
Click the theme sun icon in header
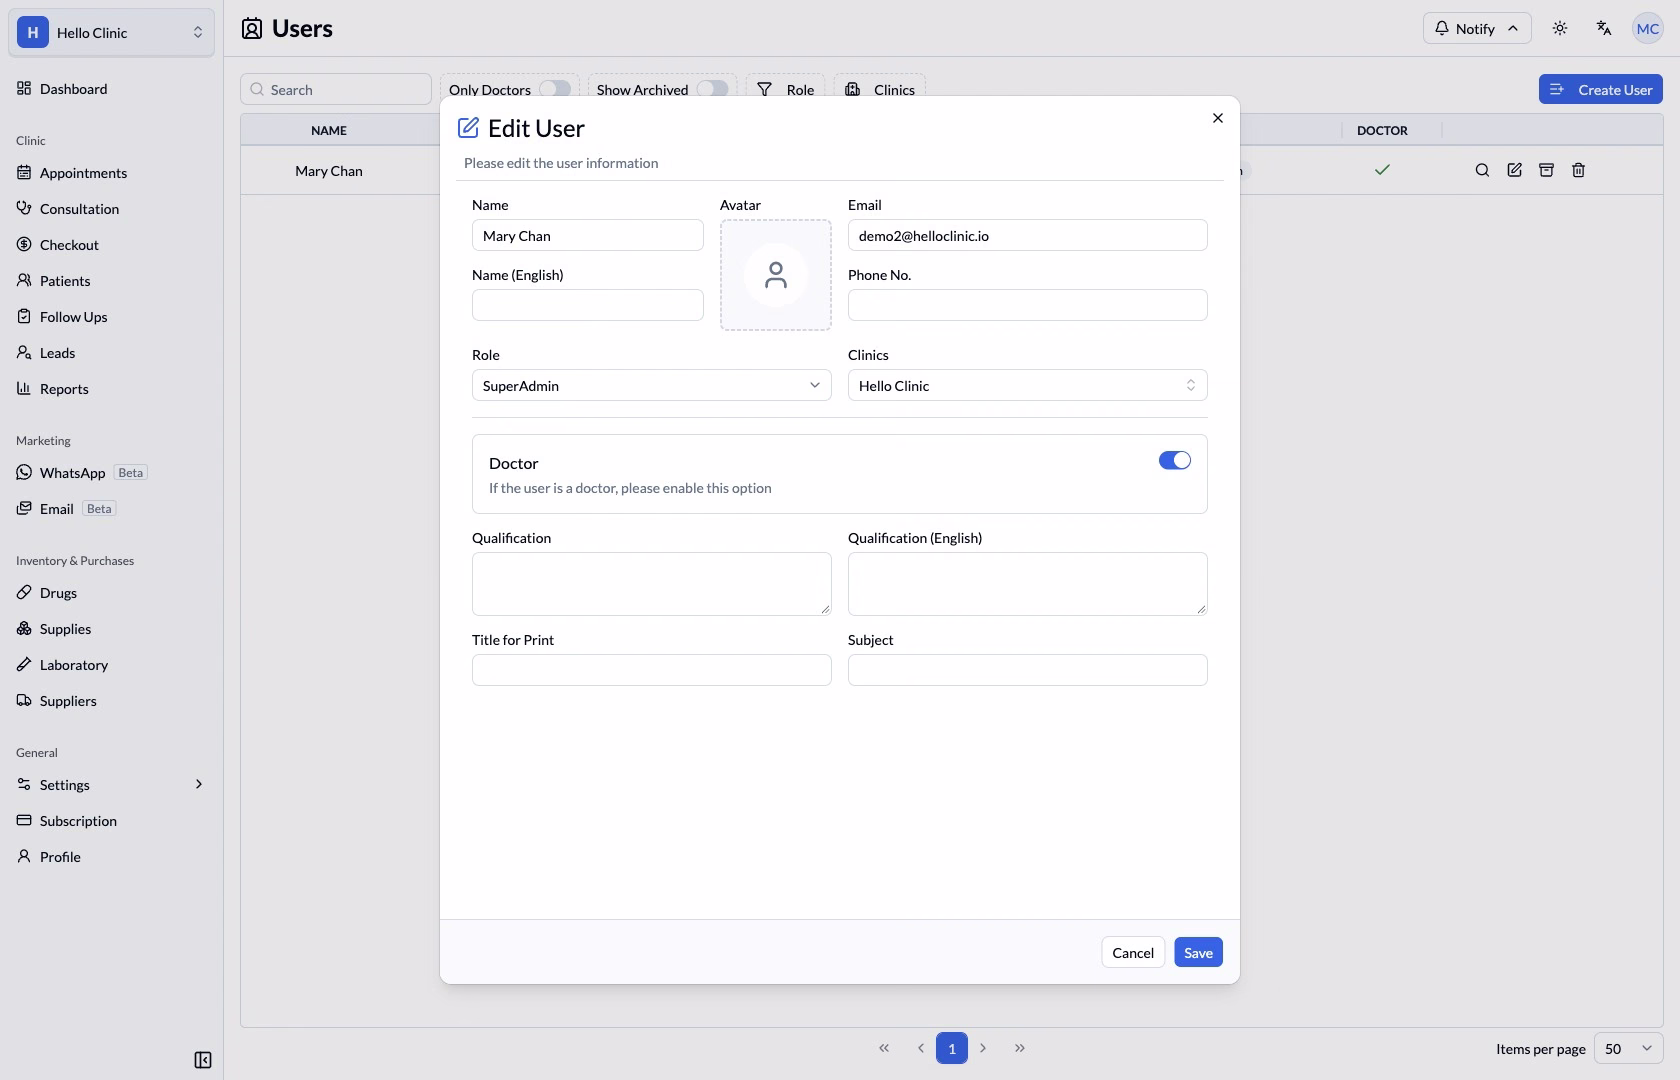click(x=1560, y=28)
